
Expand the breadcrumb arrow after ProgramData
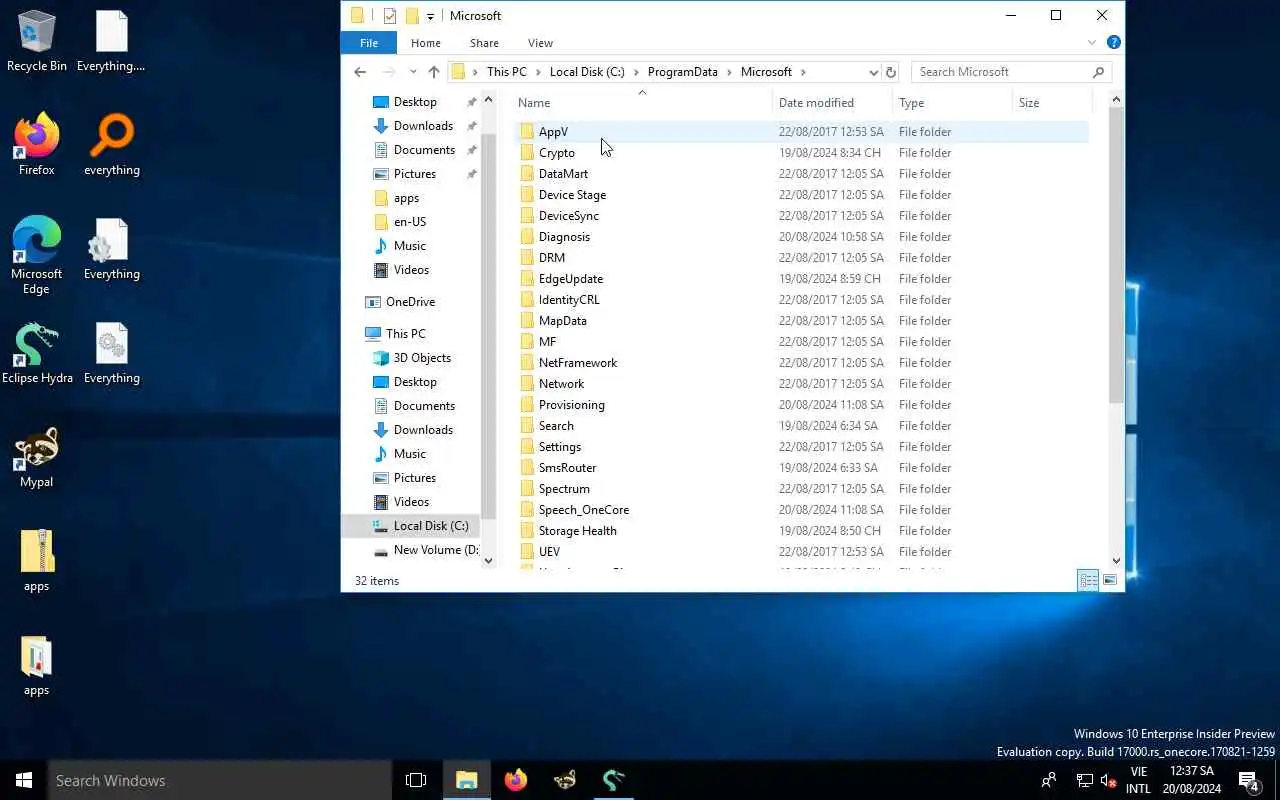729,72
